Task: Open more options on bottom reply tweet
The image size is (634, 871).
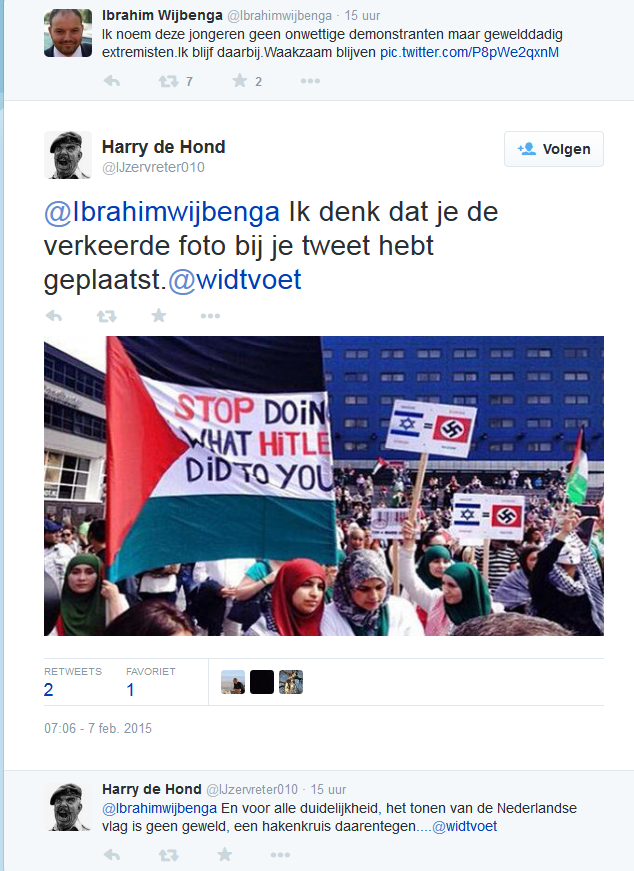Action: coord(280,854)
